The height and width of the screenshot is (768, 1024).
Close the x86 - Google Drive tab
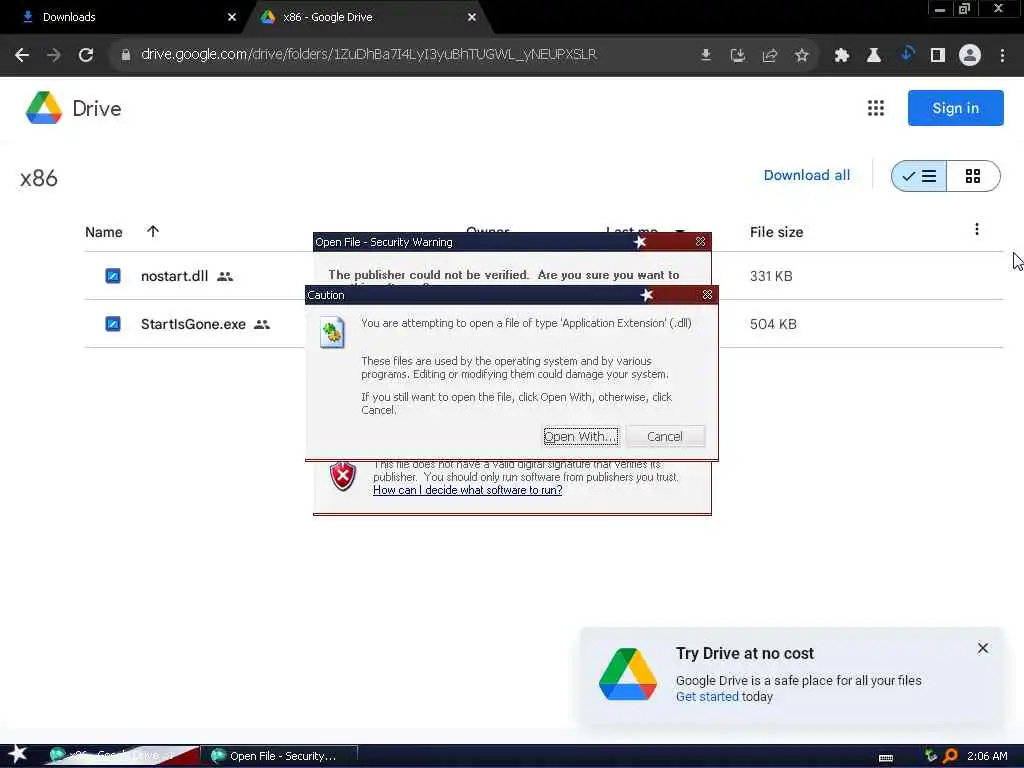pyautogui.click(x=472, y=17)
